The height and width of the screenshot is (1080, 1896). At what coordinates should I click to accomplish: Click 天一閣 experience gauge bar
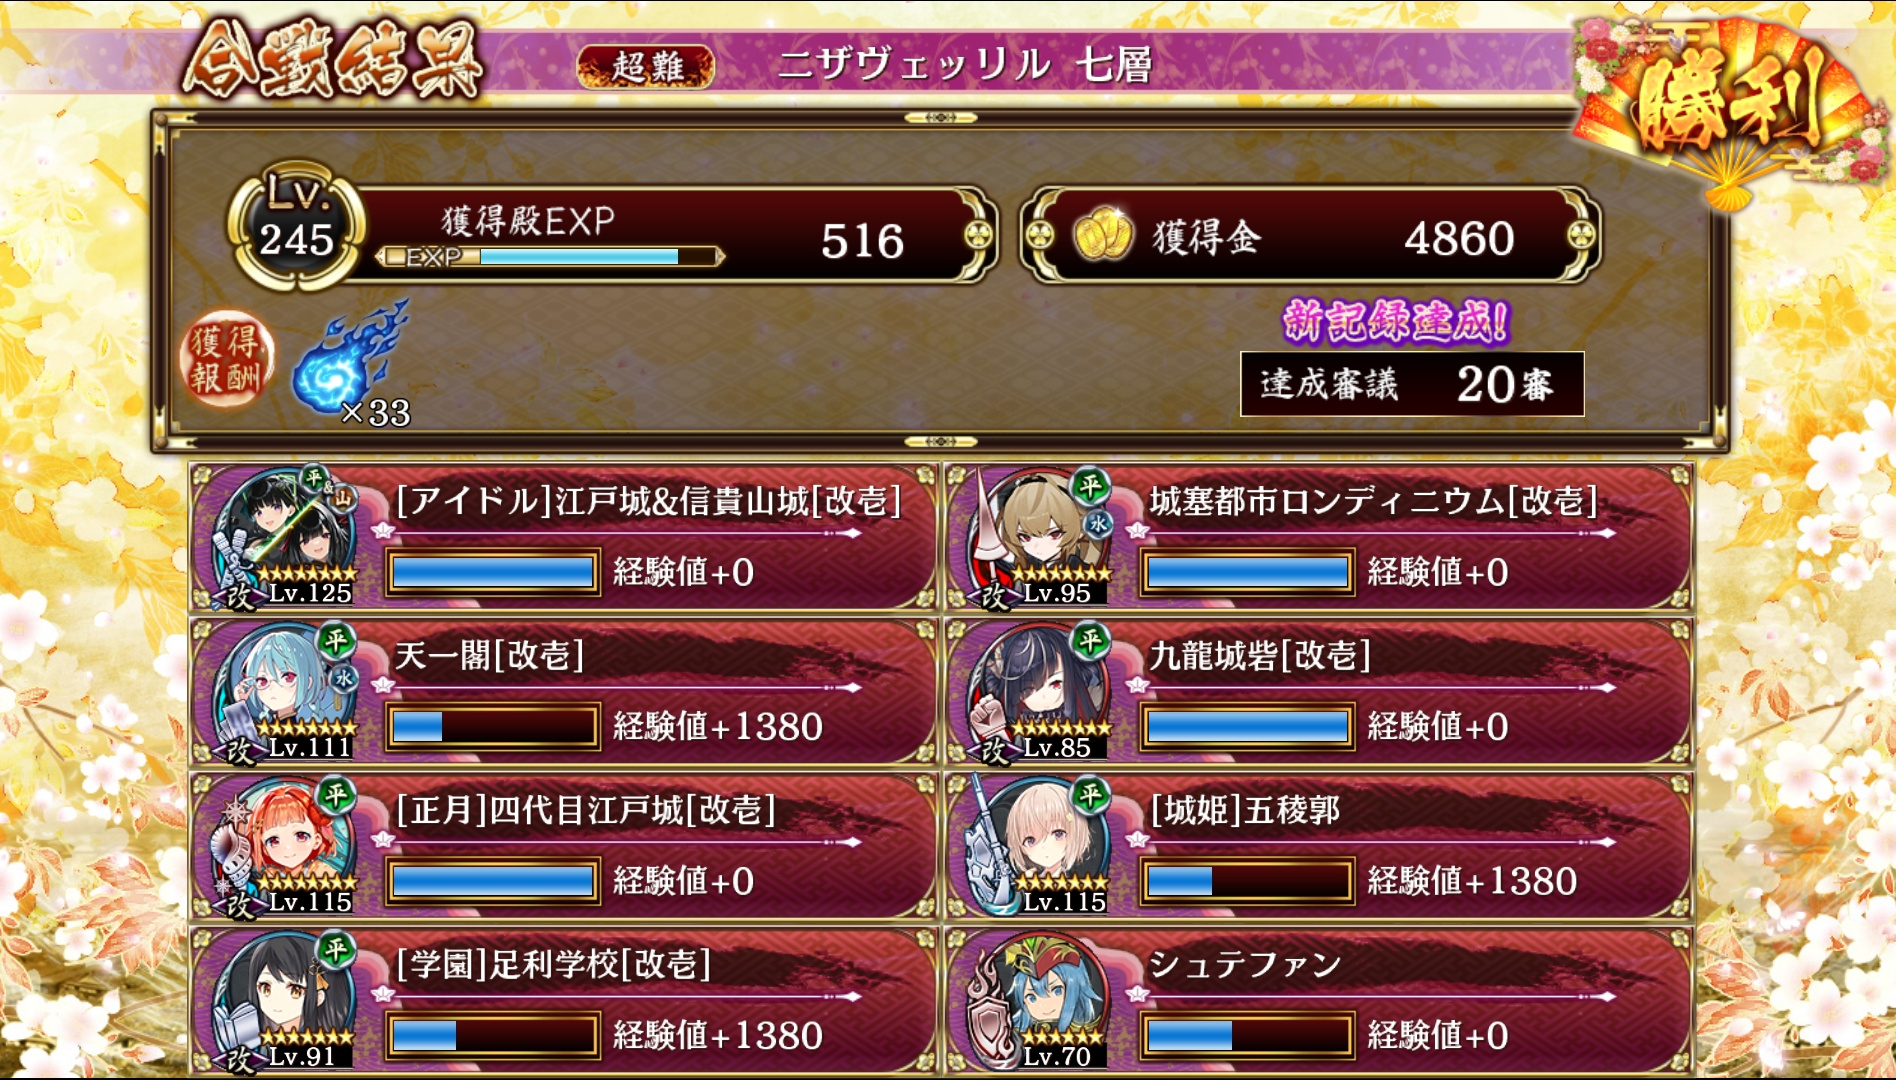(493, 726)
